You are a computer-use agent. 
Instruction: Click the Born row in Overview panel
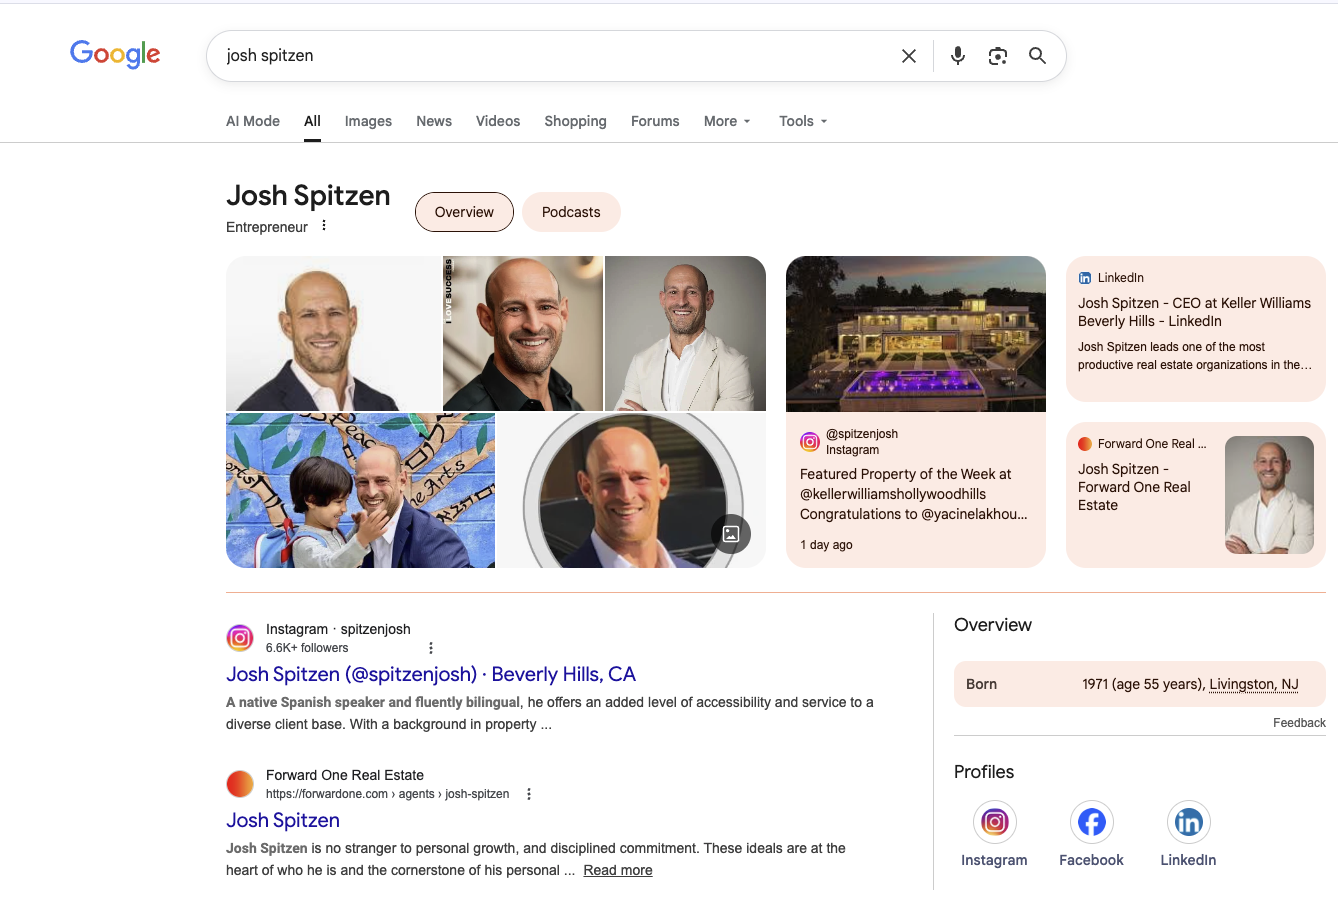[x=1140, y=684]
